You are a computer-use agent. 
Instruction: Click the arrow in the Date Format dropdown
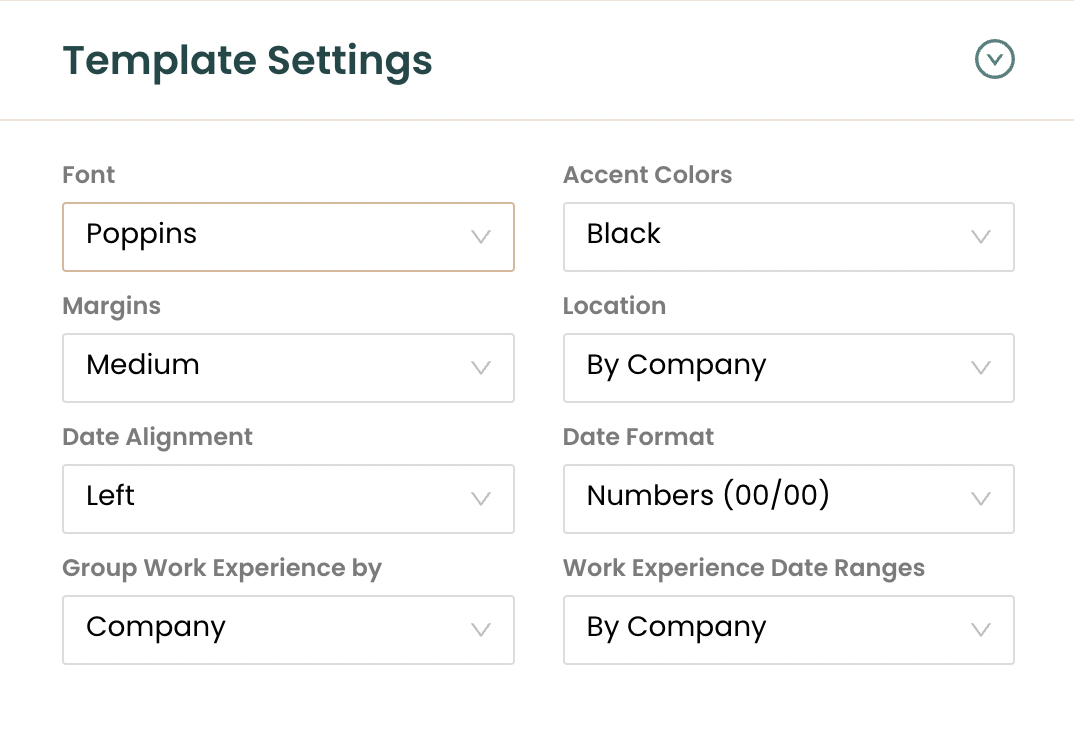(981, 499)
